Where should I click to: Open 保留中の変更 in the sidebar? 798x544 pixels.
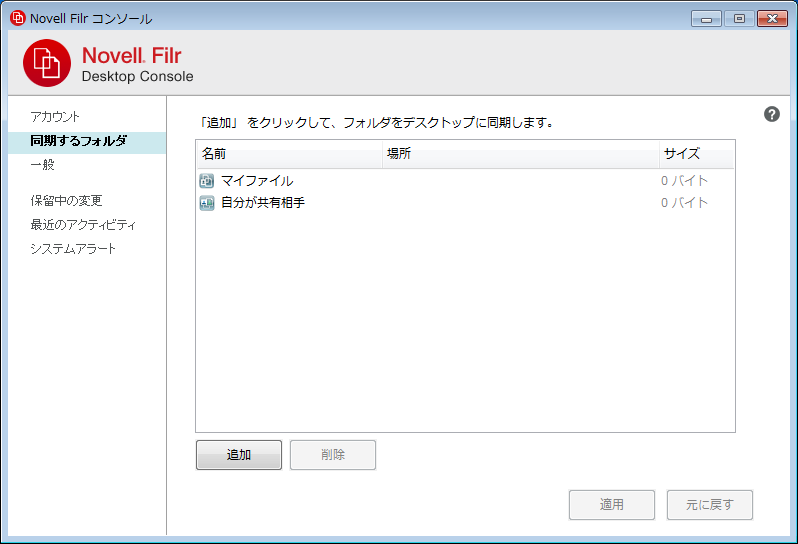[x=66, y=201]
